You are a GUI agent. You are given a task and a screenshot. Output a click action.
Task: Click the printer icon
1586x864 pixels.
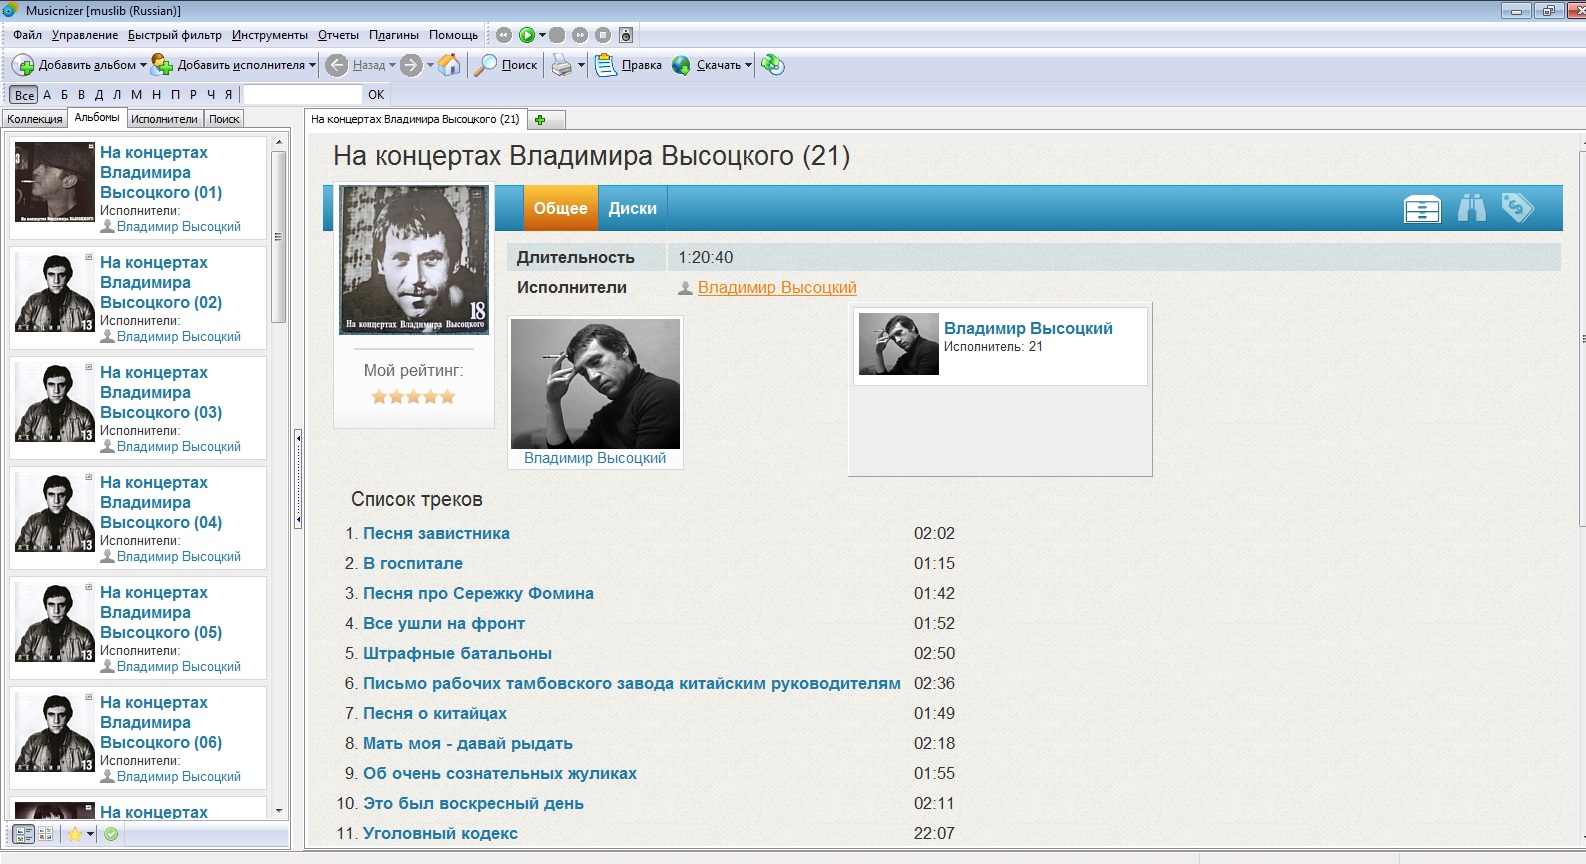coord(562,66)
